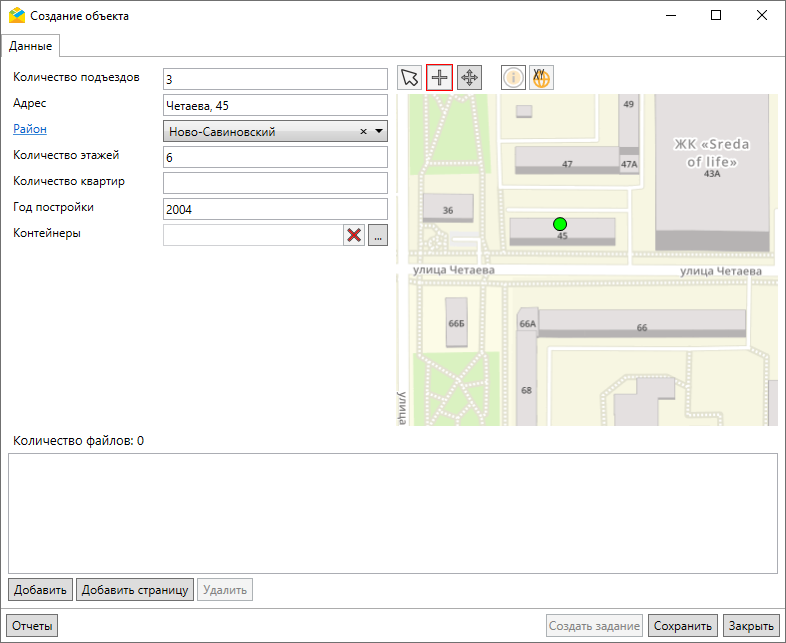Screen dimensions: 786x643
Task: Click the Год постройки field
Action: click(x=275, y=209)
